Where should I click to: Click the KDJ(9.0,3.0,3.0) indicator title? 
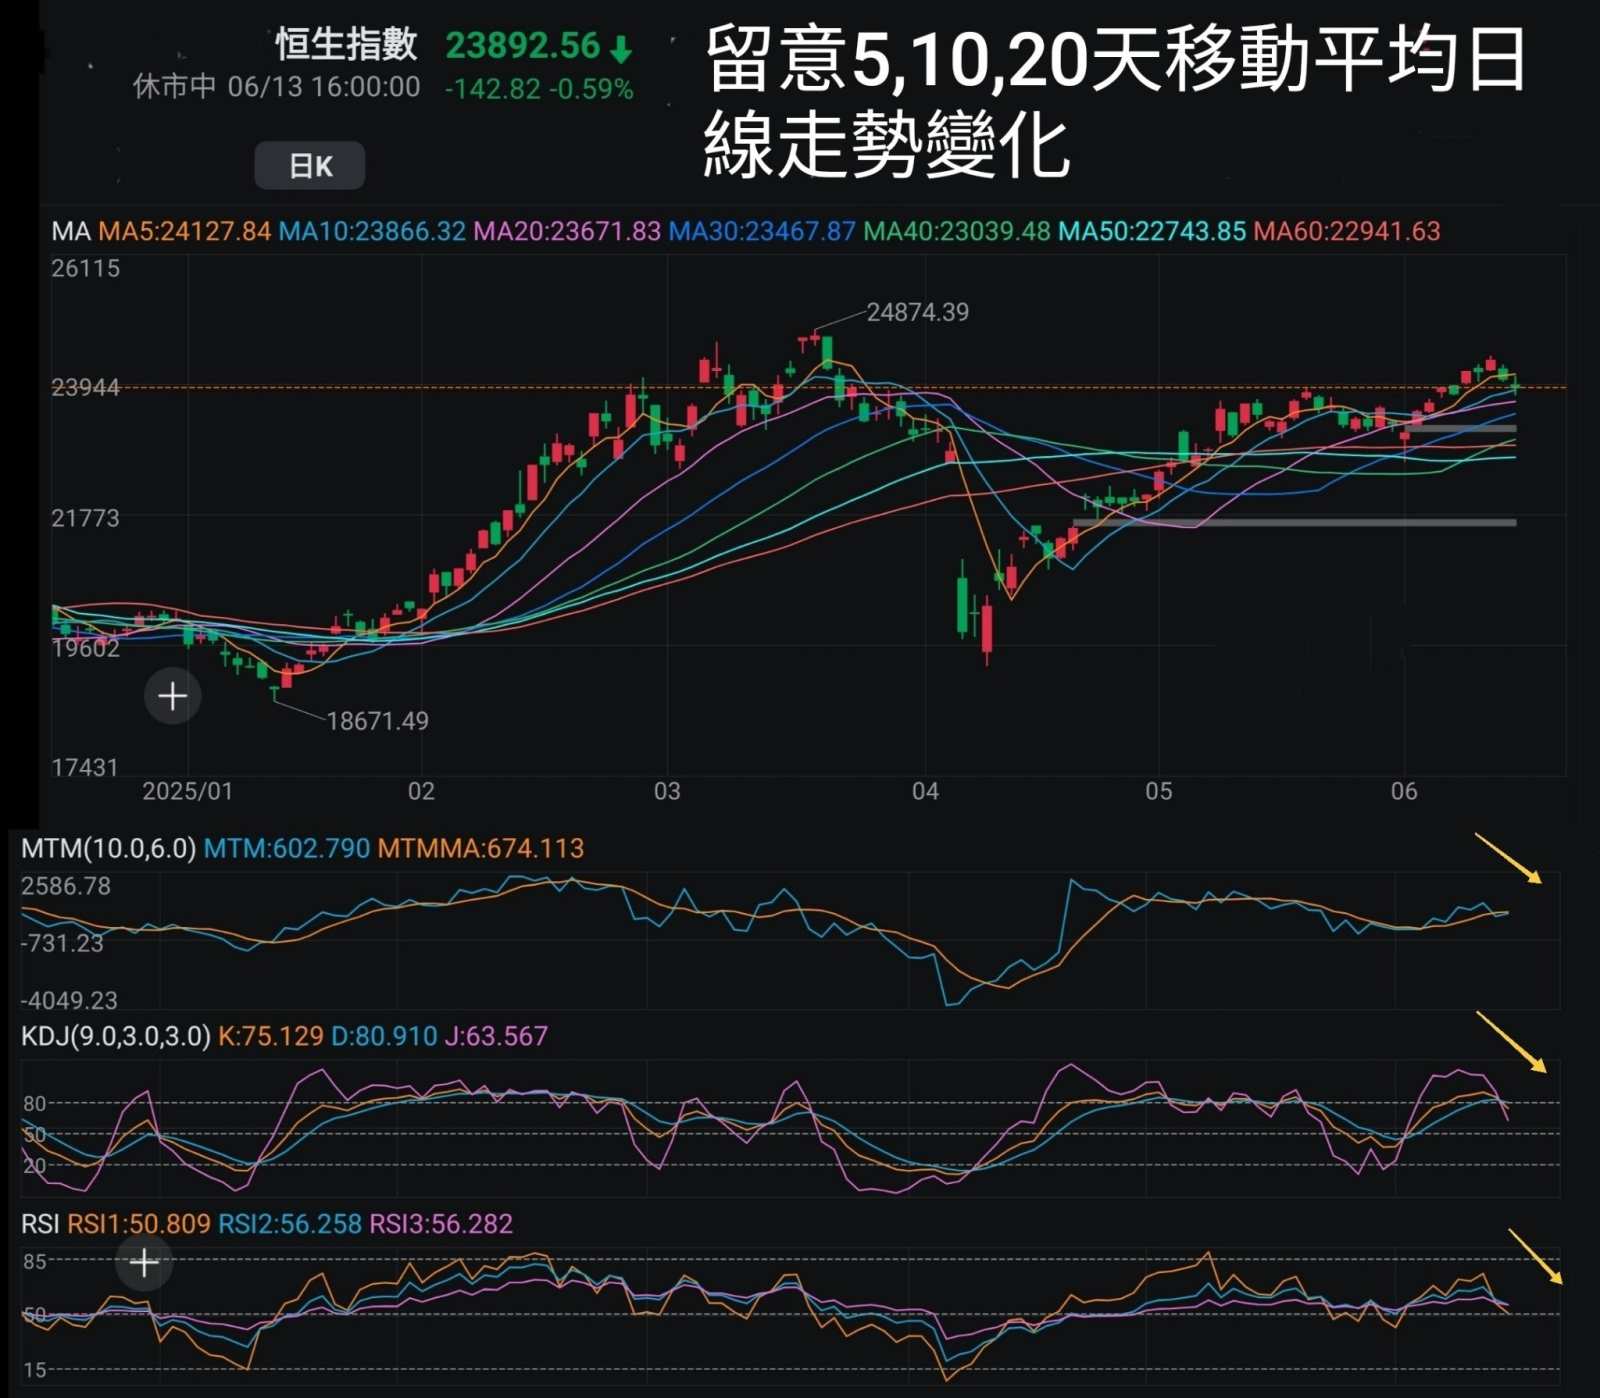coord(116,1036)
